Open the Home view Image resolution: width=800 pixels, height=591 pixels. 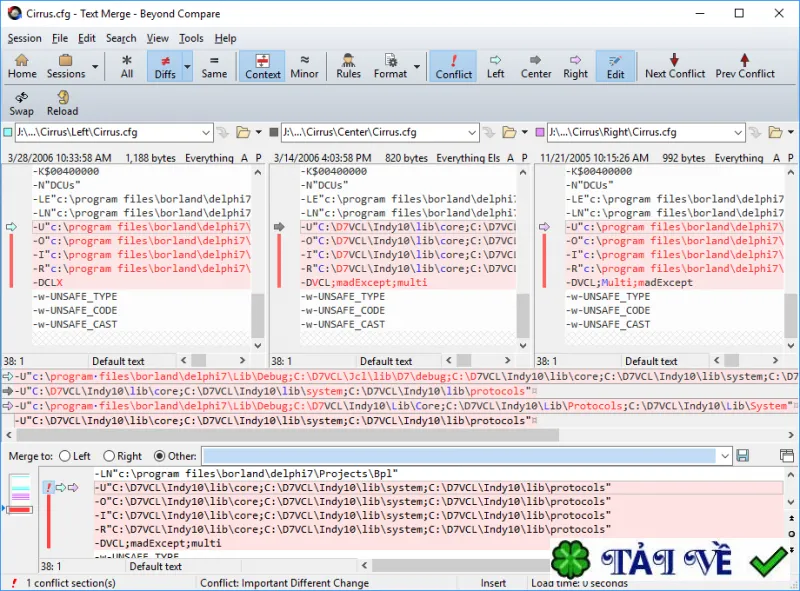(22, 66)
